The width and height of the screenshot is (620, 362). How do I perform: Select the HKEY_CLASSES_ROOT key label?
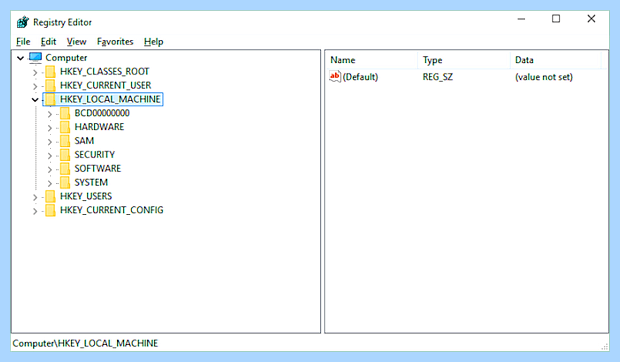104,72
